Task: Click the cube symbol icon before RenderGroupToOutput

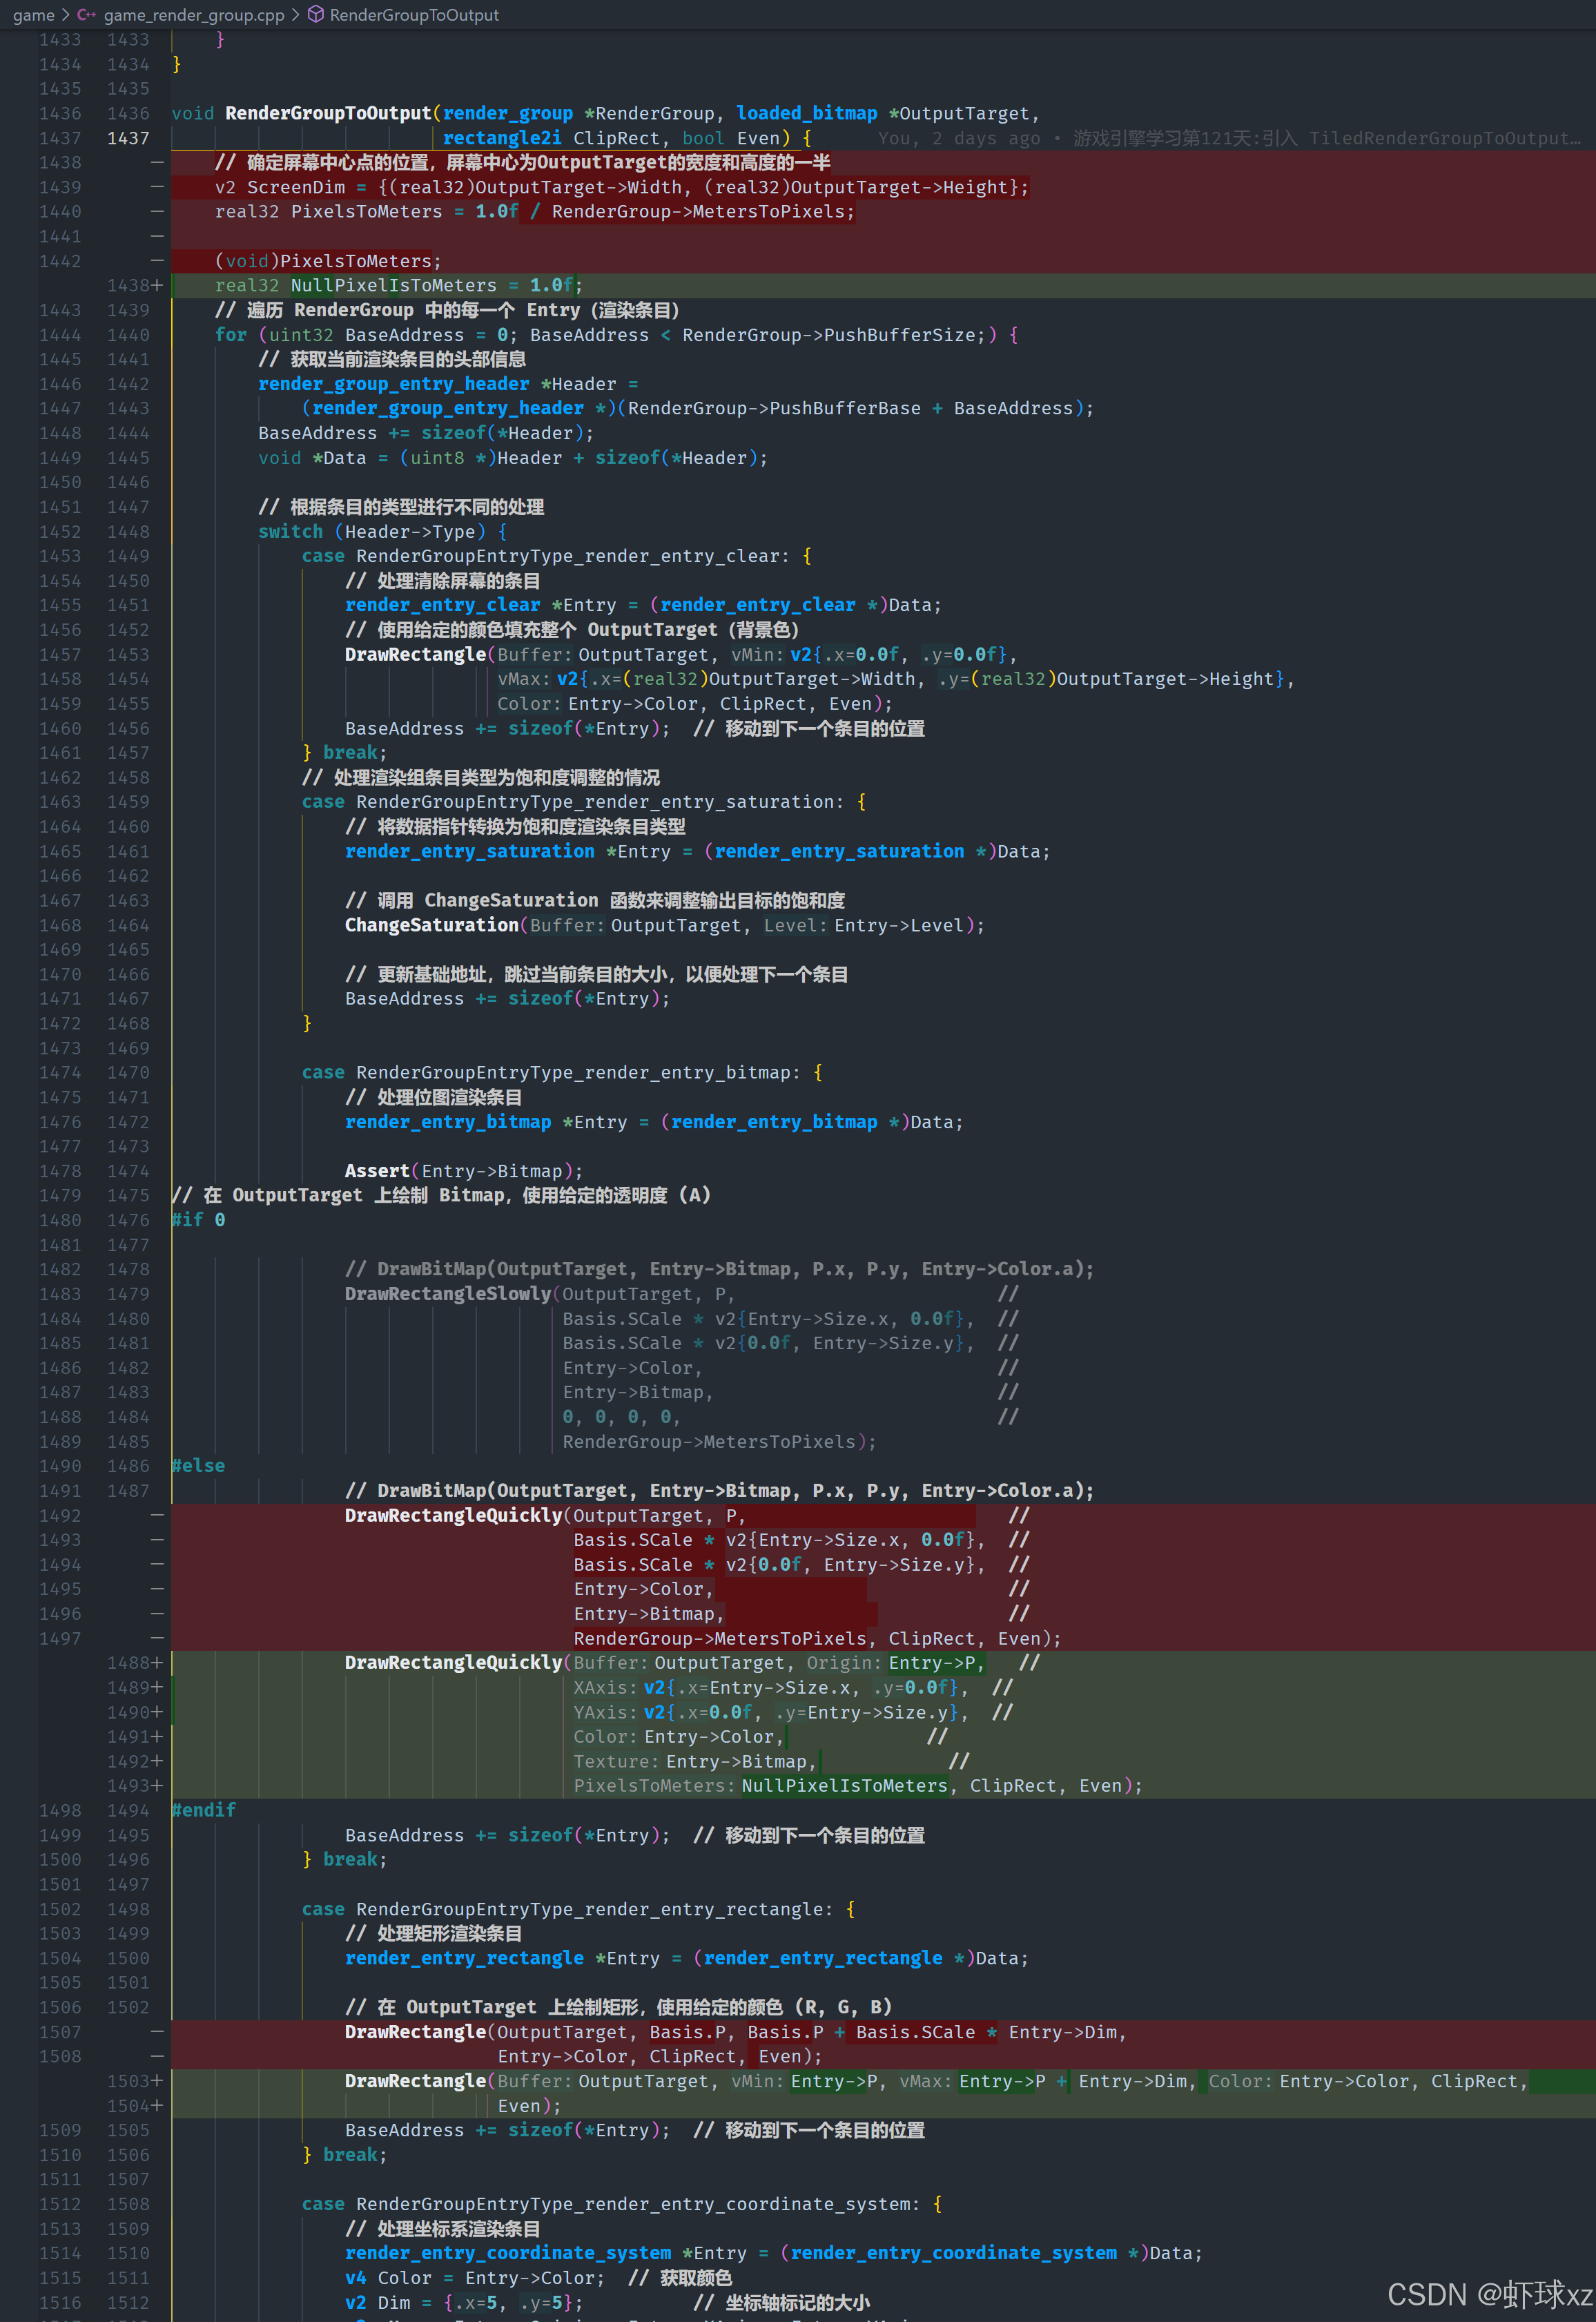Action: pos(315,15)
